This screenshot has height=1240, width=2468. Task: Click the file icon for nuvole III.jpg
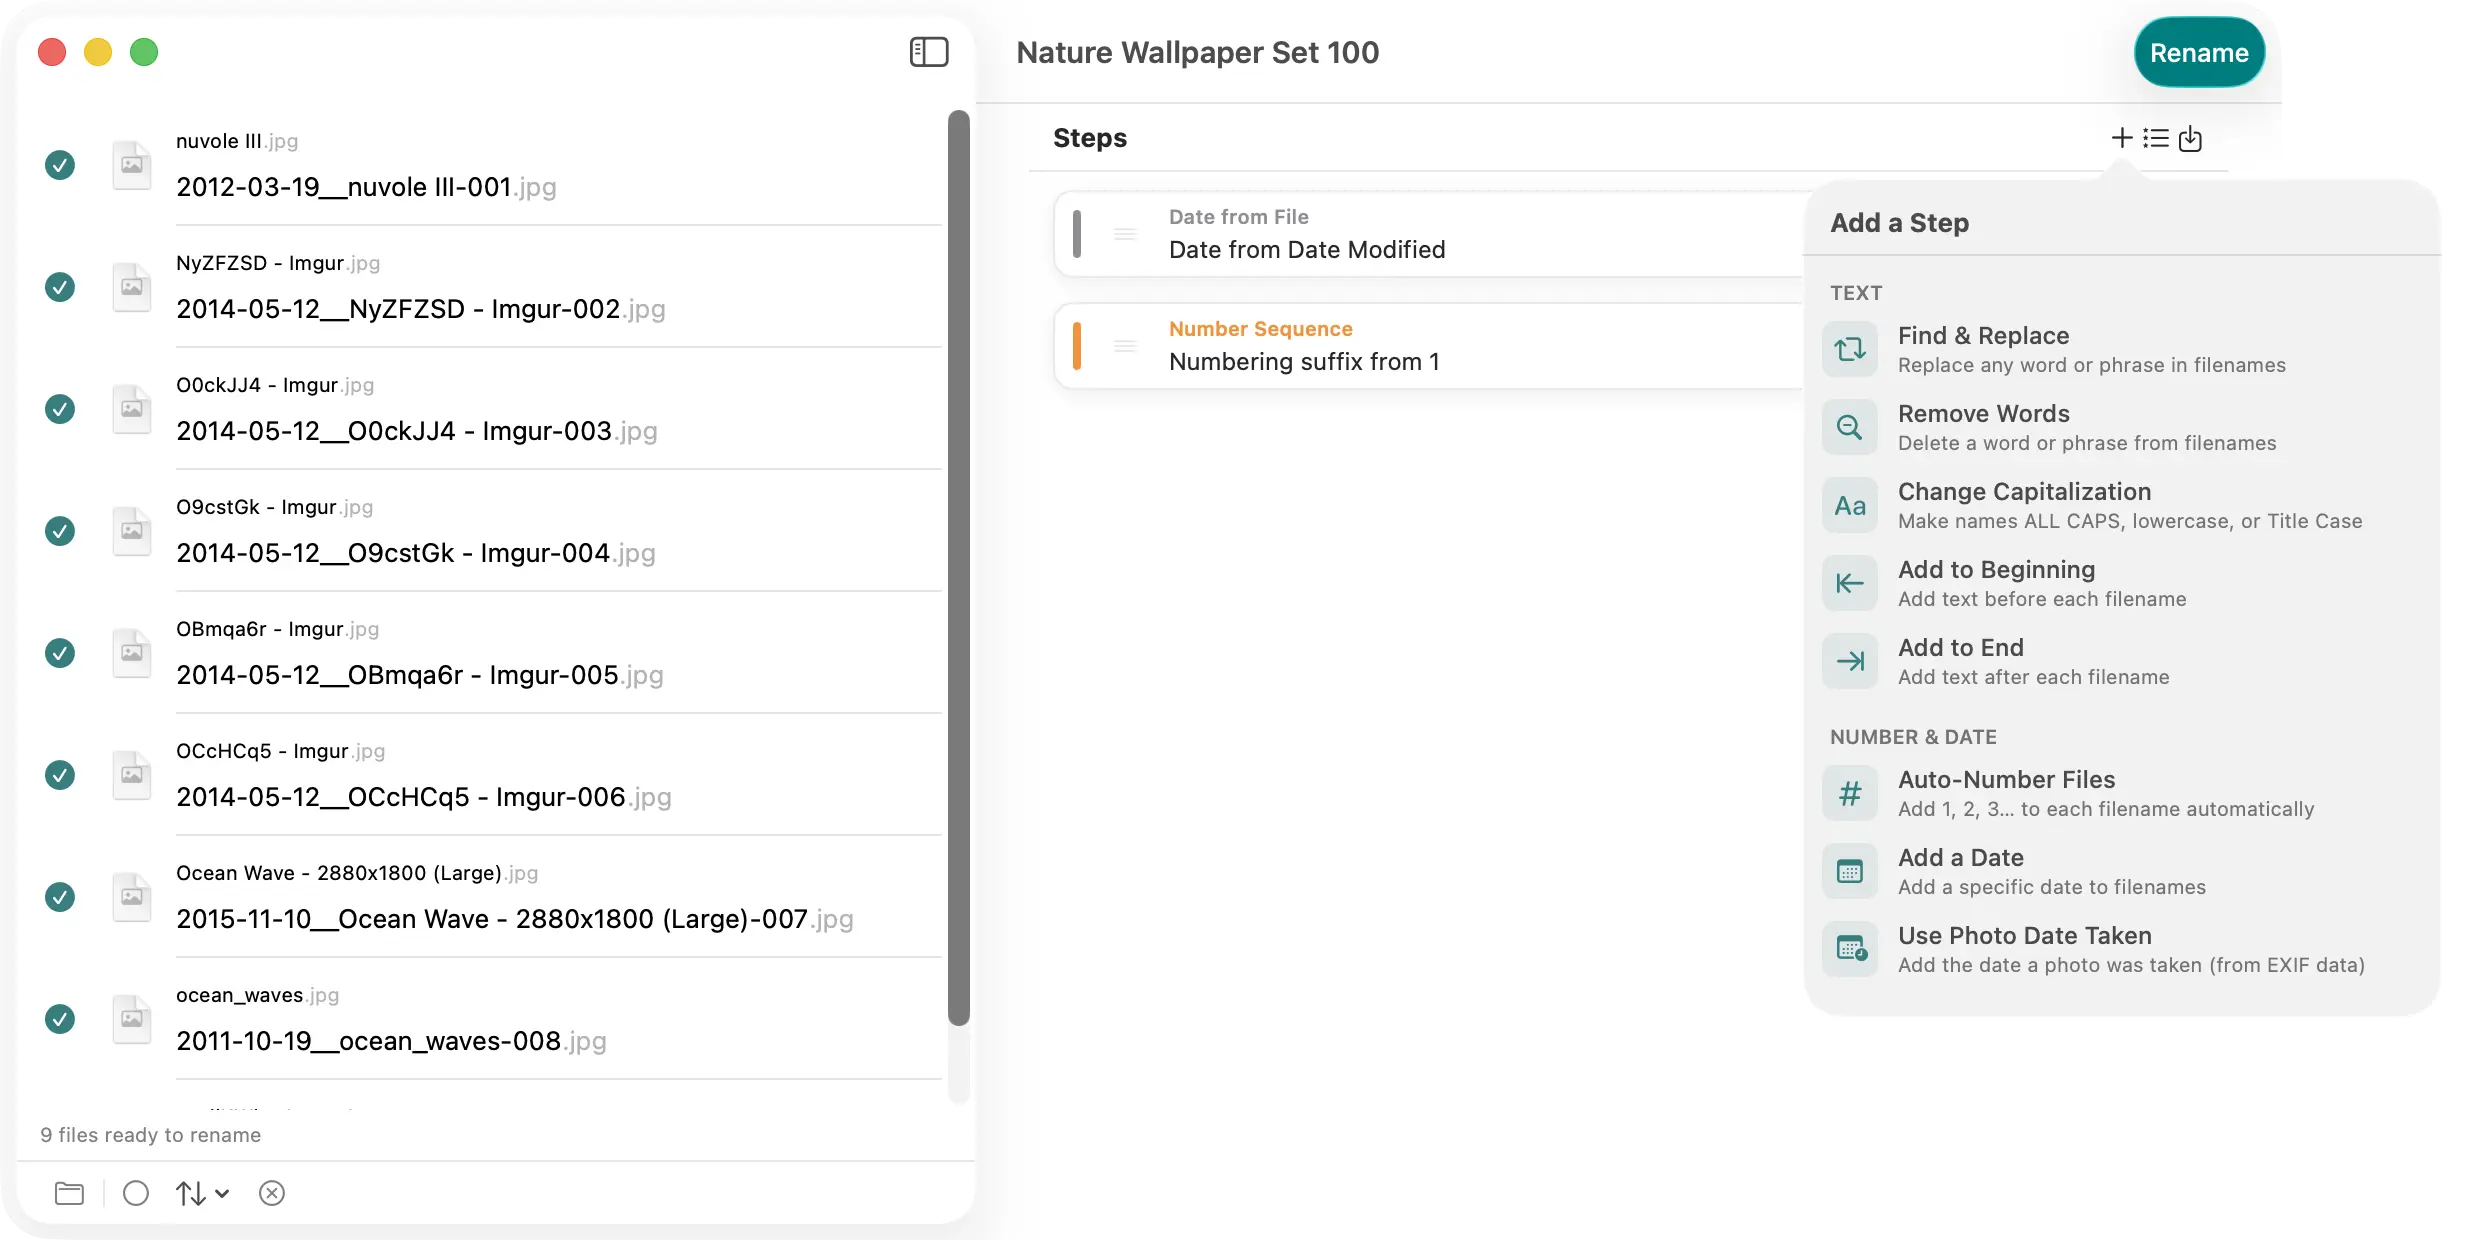(132, 165)
